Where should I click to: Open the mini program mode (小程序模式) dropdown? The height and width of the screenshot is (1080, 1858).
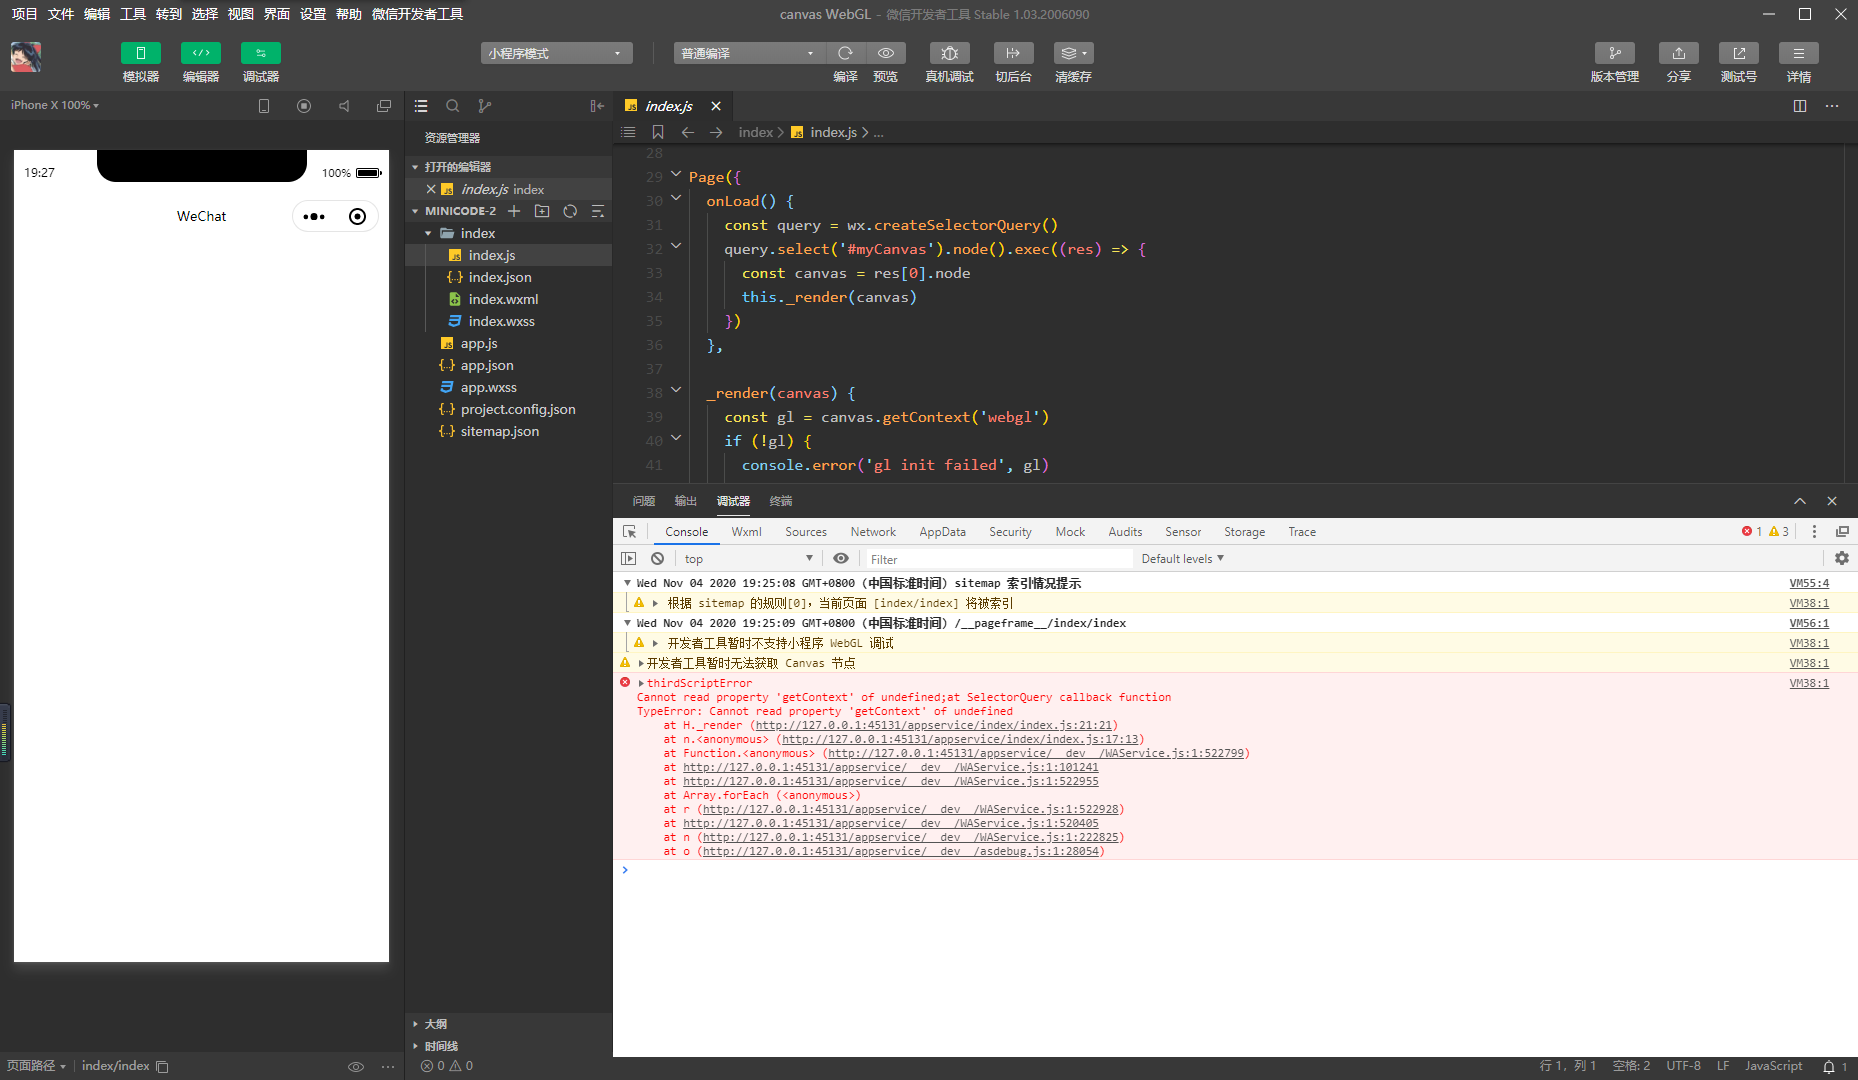(x=557, y=53)
